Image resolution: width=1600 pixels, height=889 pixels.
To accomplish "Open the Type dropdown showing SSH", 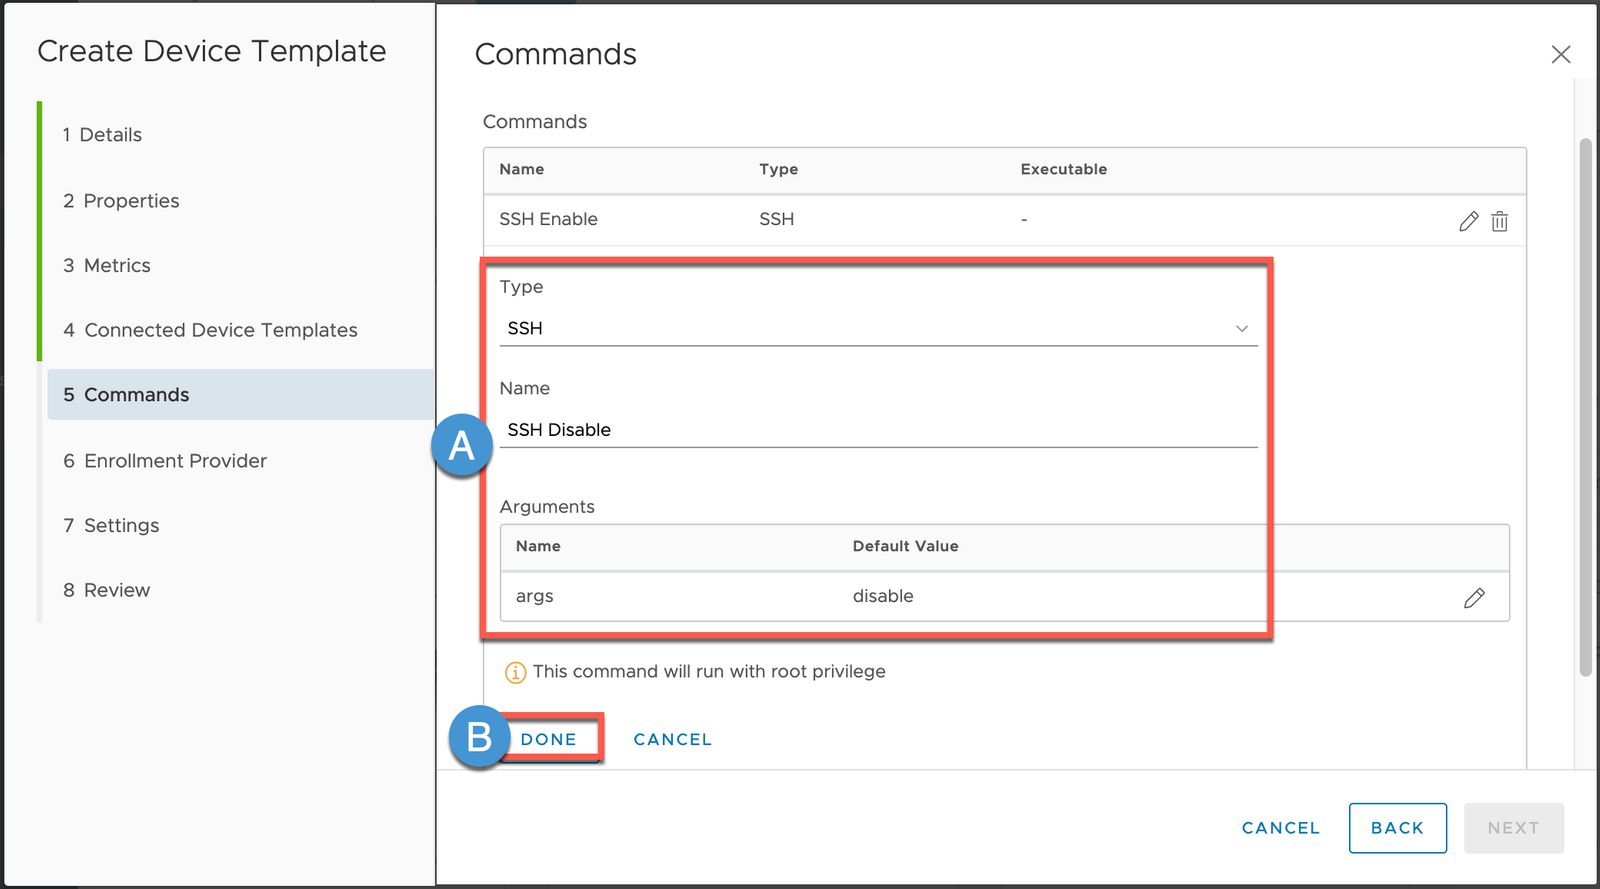I will [x=878, y=328].
